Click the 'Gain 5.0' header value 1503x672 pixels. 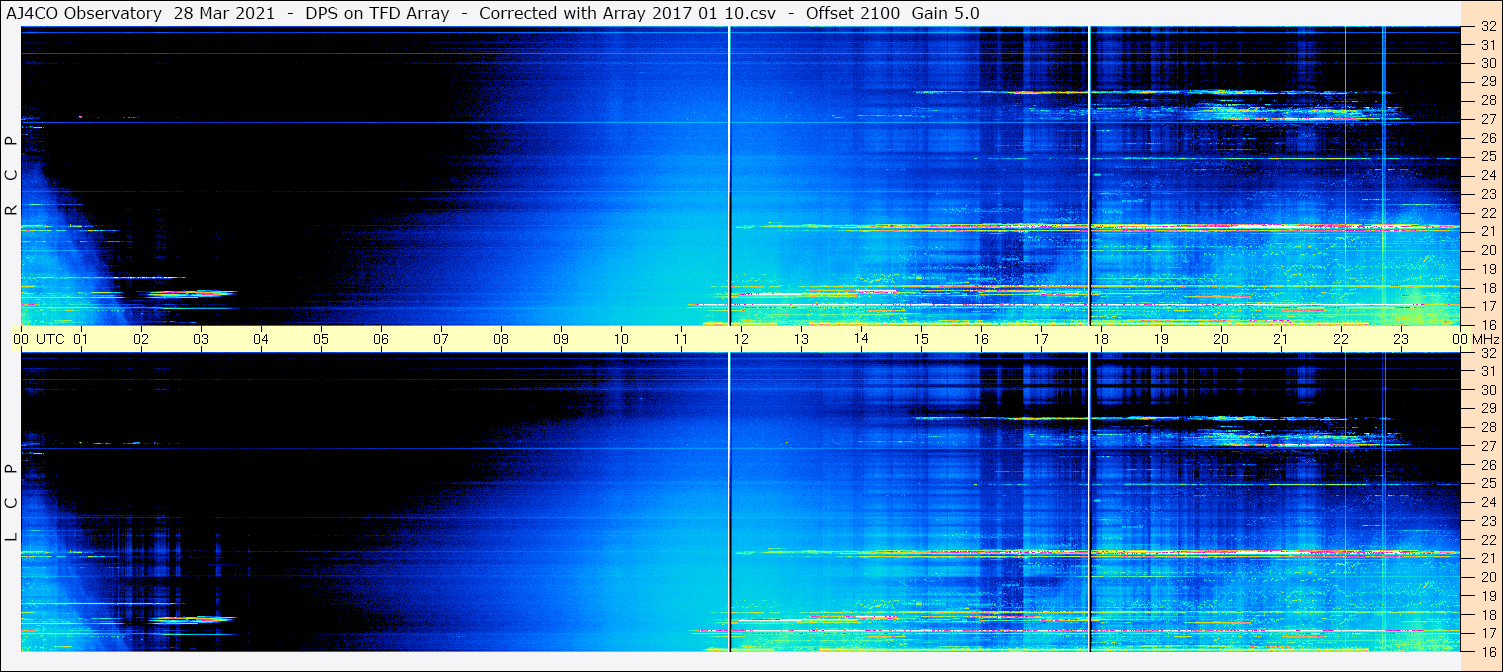point(945,13)
